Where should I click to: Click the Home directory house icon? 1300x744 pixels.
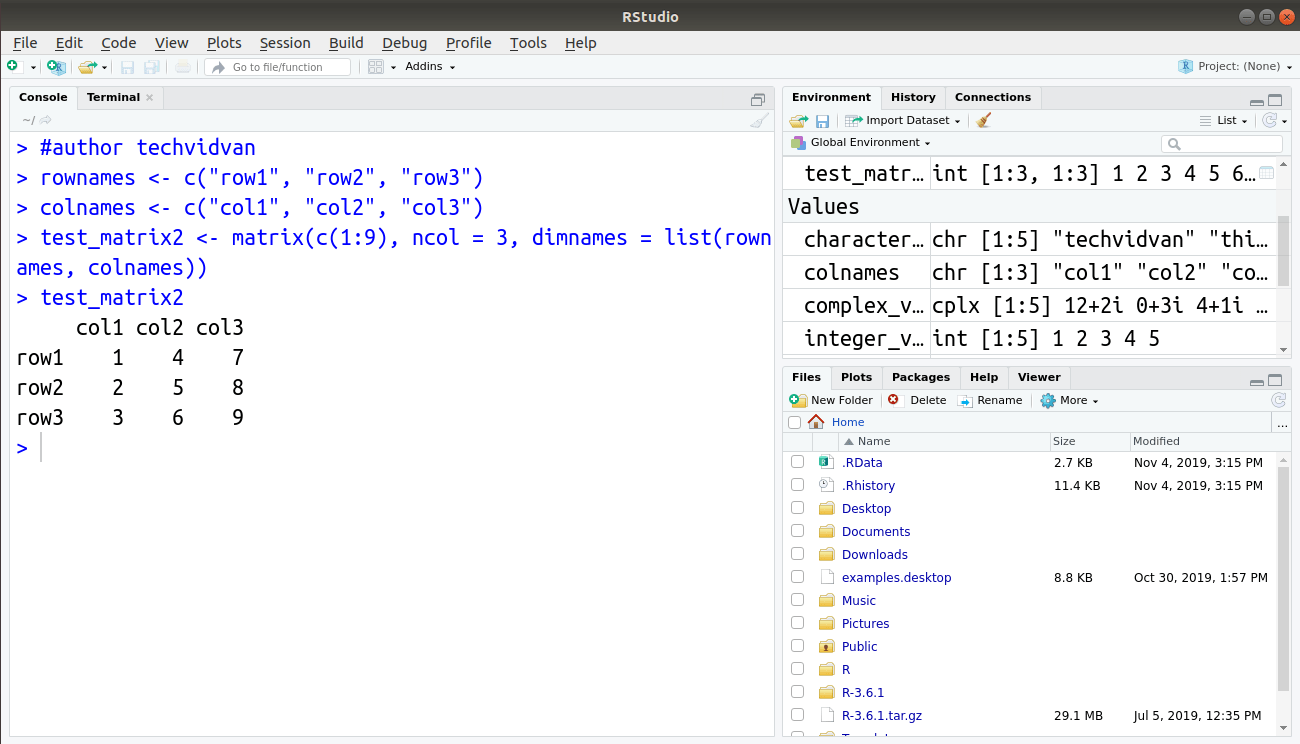816,422
